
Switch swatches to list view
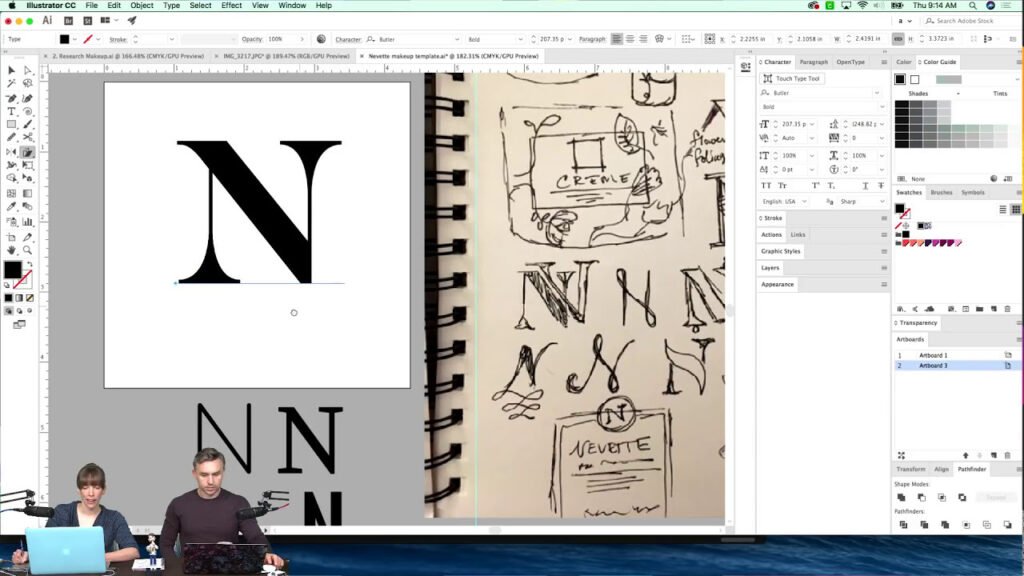click(x=1002, y=210)
